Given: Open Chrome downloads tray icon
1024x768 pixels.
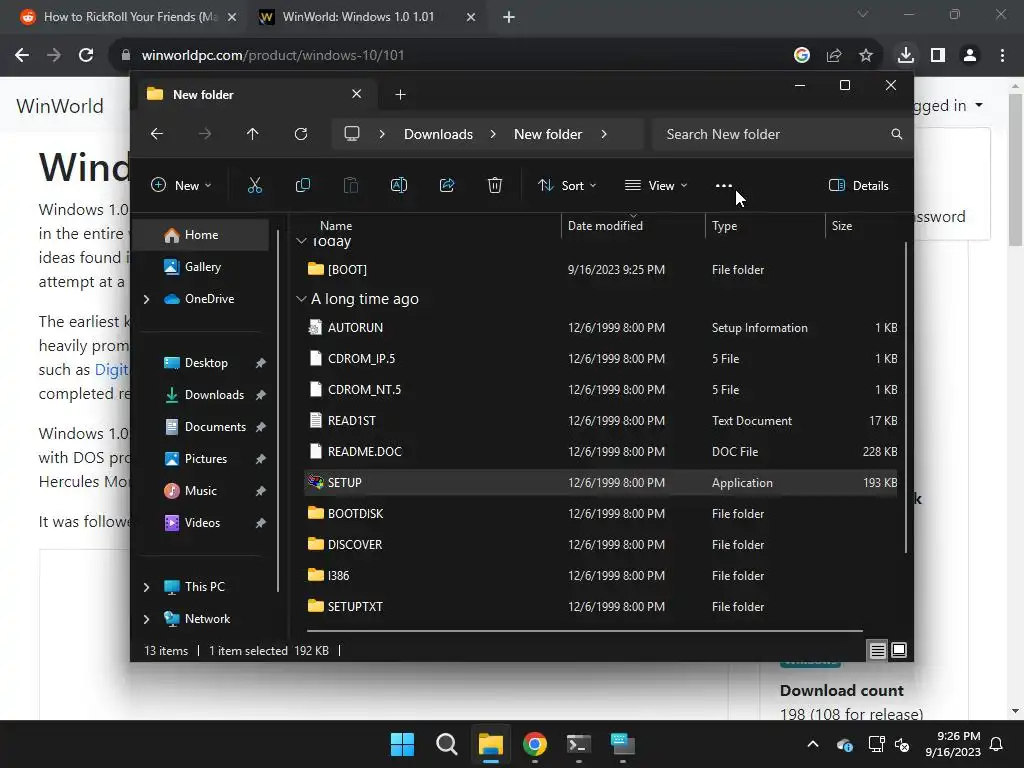Looking at the screenshot, I should coord(906,56).
